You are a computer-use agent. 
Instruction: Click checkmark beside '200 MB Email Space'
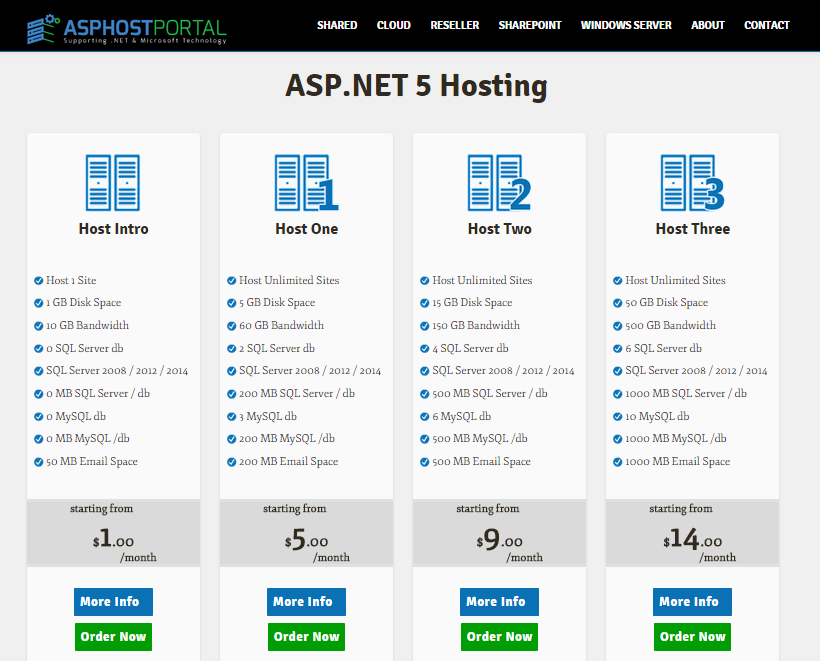[x=231, y=462]
